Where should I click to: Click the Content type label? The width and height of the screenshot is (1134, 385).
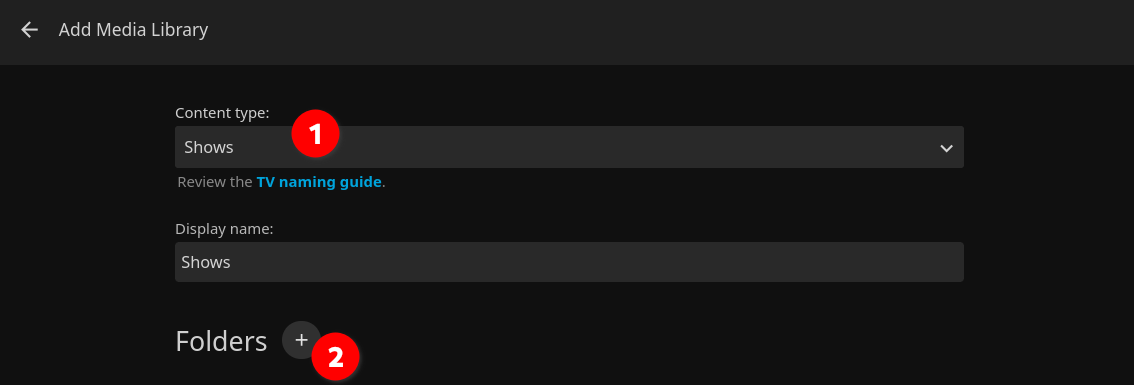222,113
